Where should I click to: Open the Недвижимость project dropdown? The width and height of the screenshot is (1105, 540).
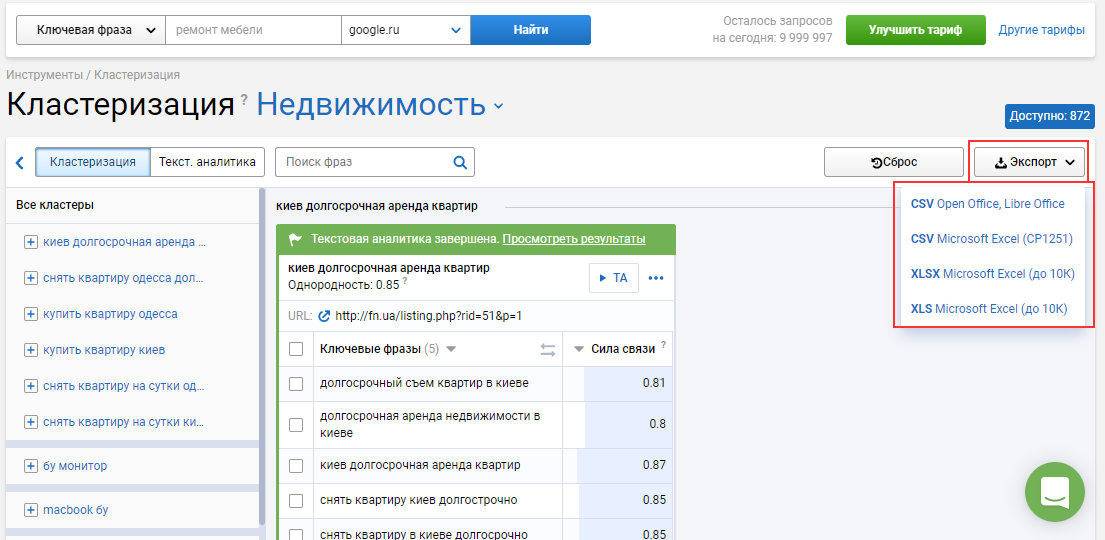coord(381,105)
